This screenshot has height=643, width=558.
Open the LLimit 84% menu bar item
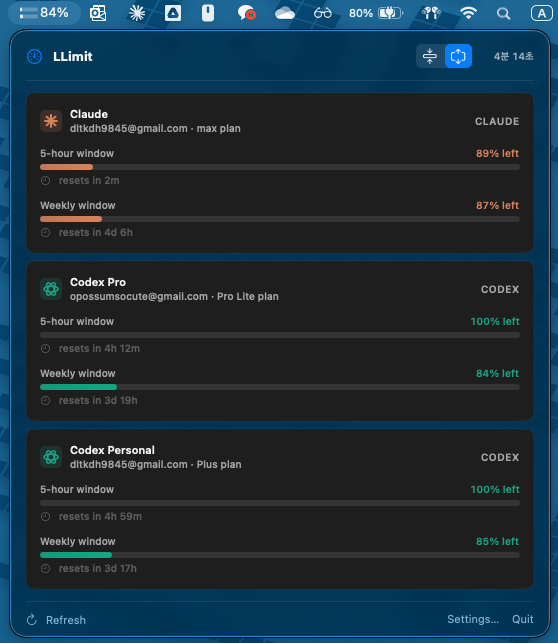[44, 13]
